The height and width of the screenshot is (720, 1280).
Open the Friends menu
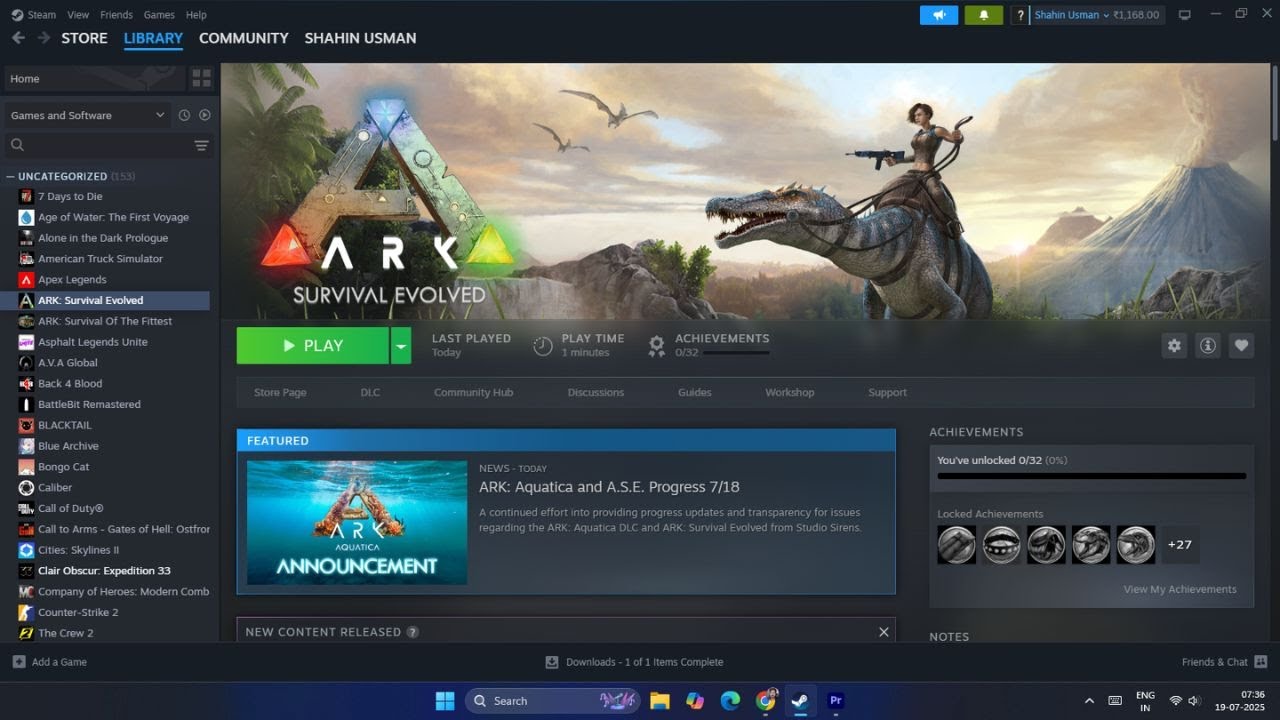coord(116,15)
